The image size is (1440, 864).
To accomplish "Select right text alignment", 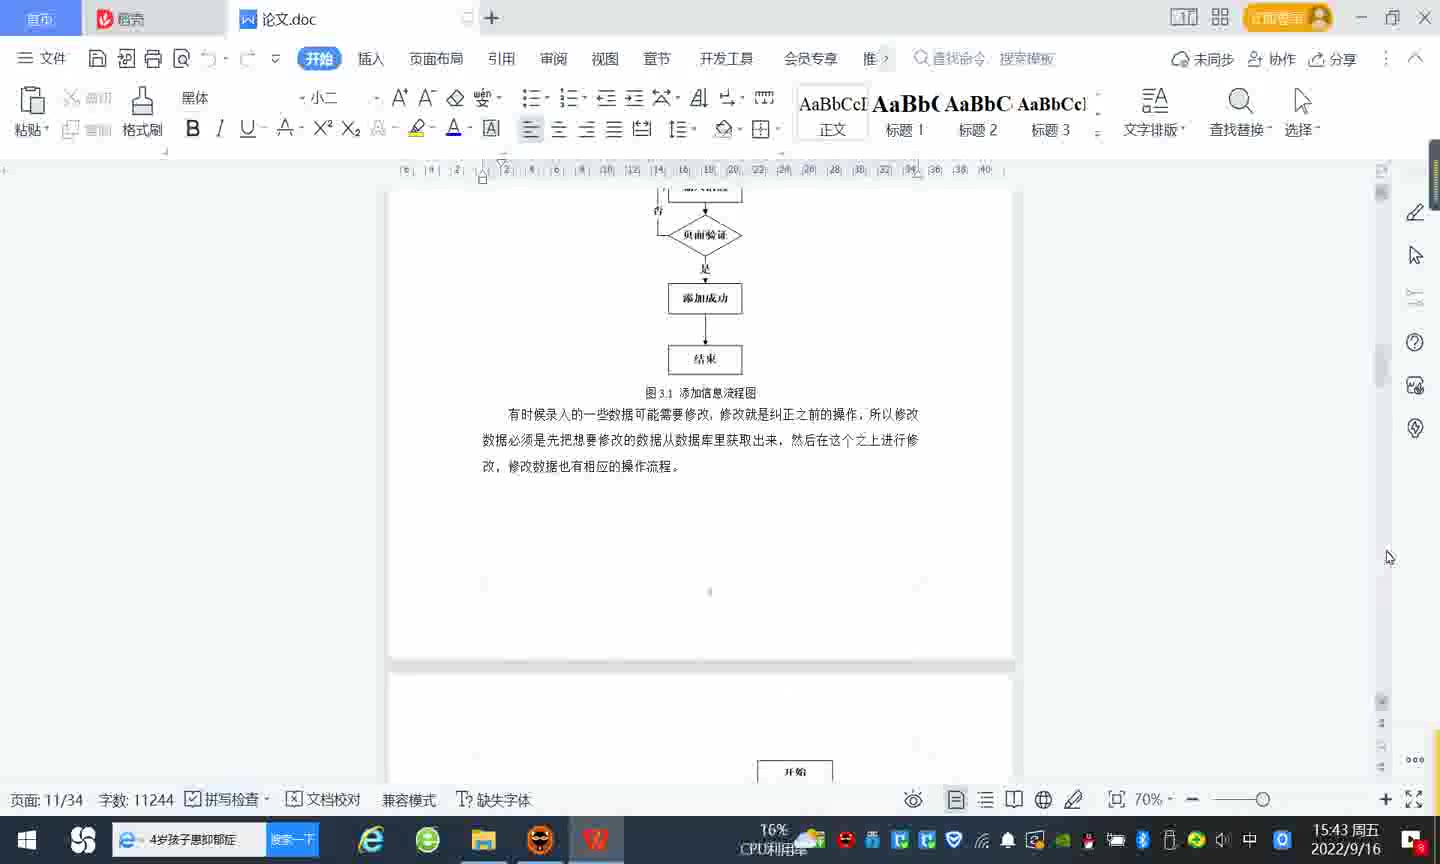I will pyautogui.click(x=587, y=129).
